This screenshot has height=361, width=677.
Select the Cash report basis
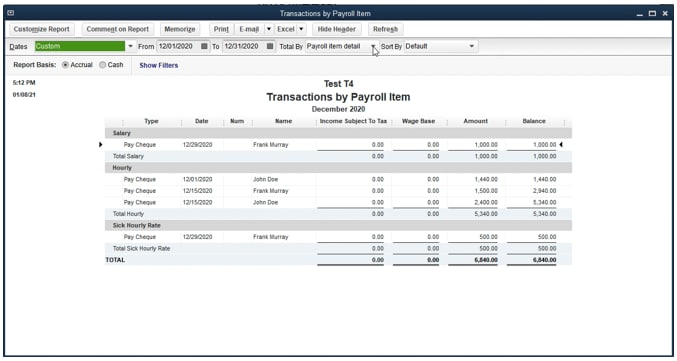pyautogui.click(x=102, y=65)
